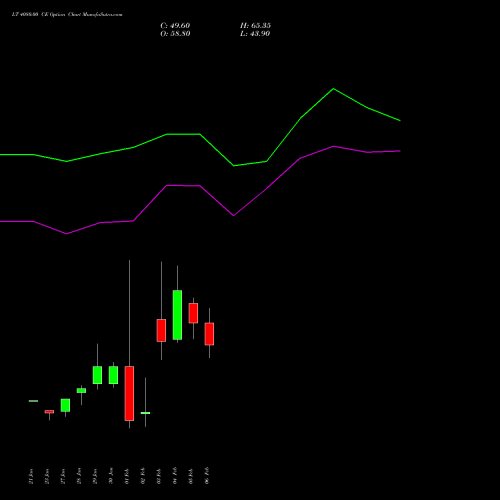The width and height of the screenshot is (500, 500).
Task: Click the red candle on 03 Feb
Action: pyautogui.click(x=161, y=330)
